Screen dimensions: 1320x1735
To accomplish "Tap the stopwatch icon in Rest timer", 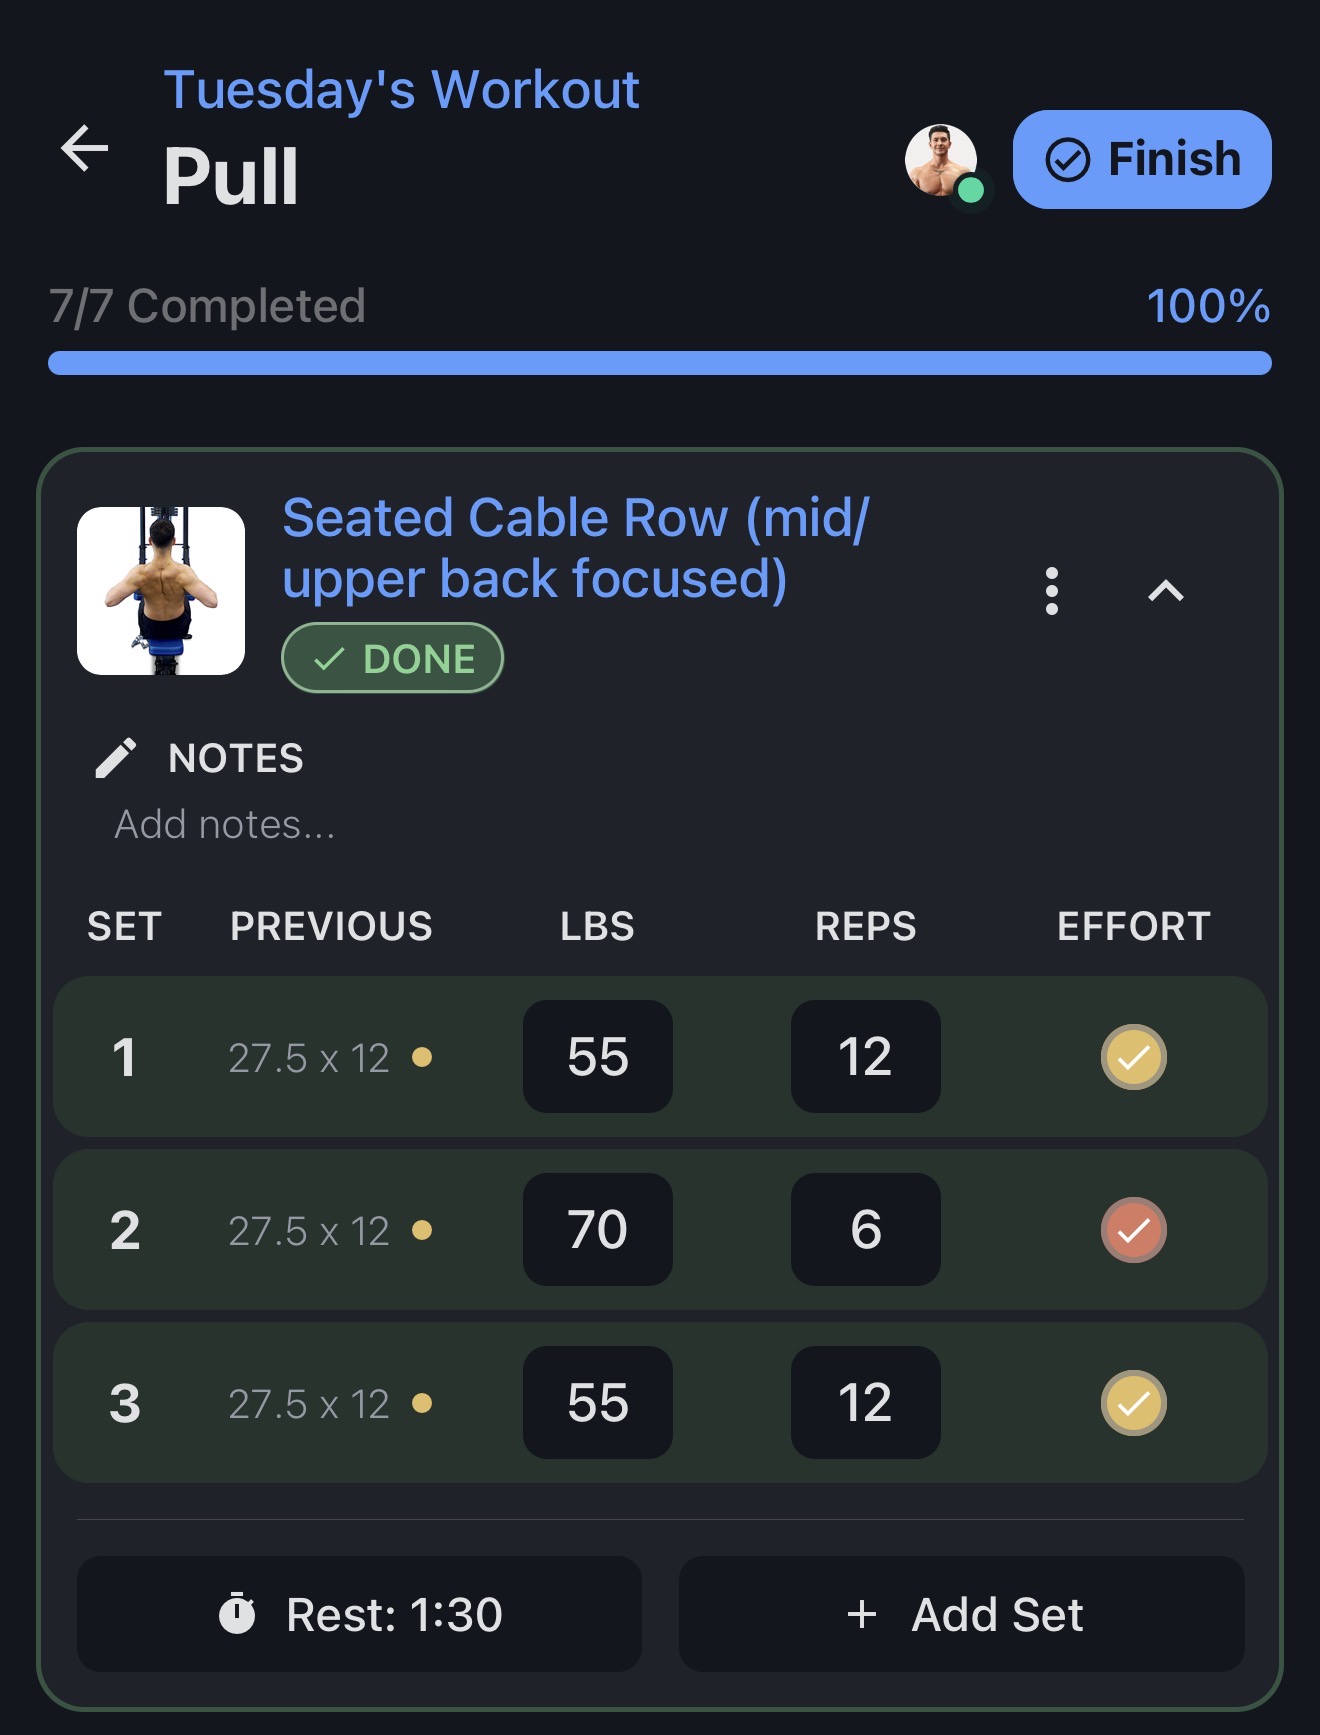I will point(237,1613).
